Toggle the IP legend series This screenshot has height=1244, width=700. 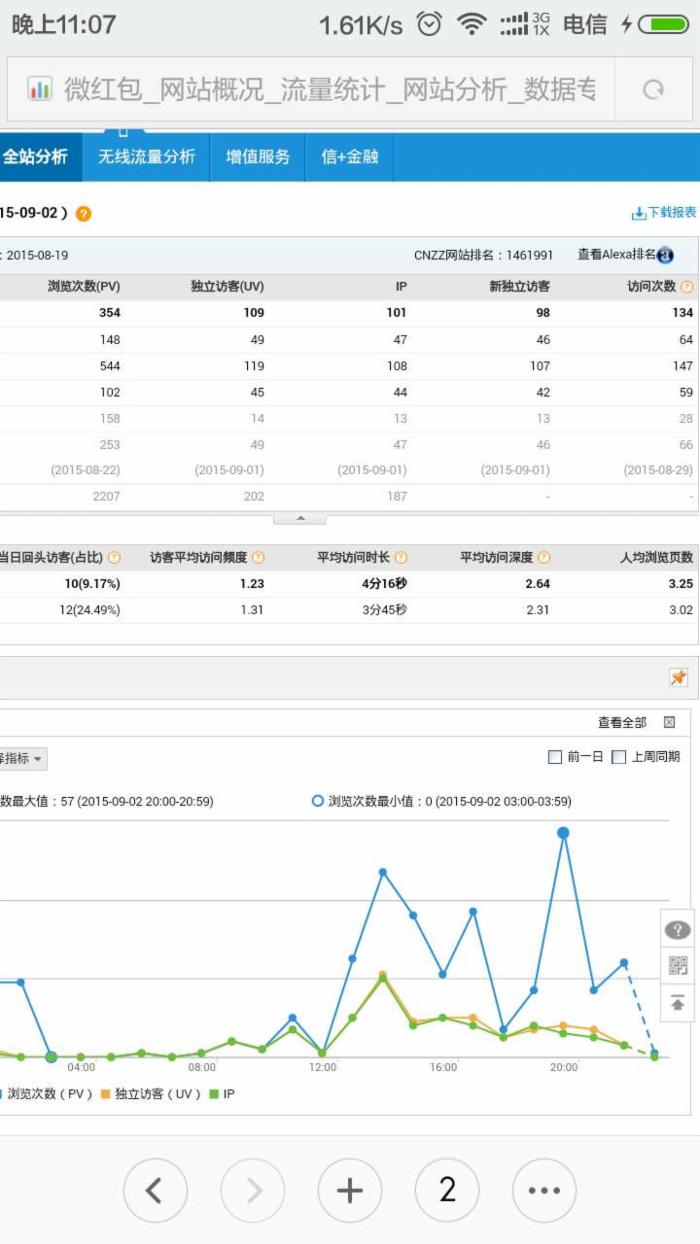[221, 1094]
